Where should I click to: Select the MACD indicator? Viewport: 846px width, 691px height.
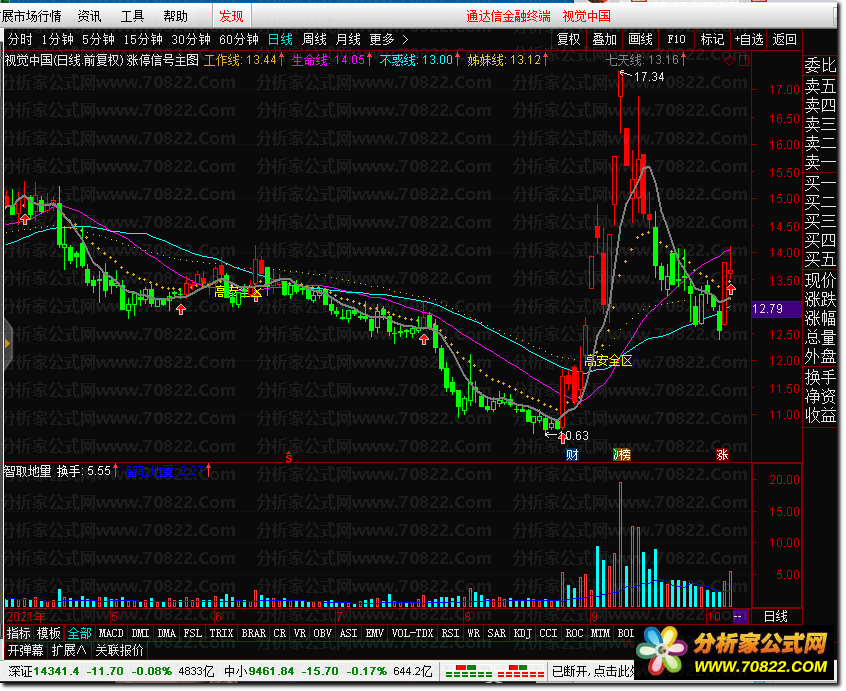click(x=111, y=633)
